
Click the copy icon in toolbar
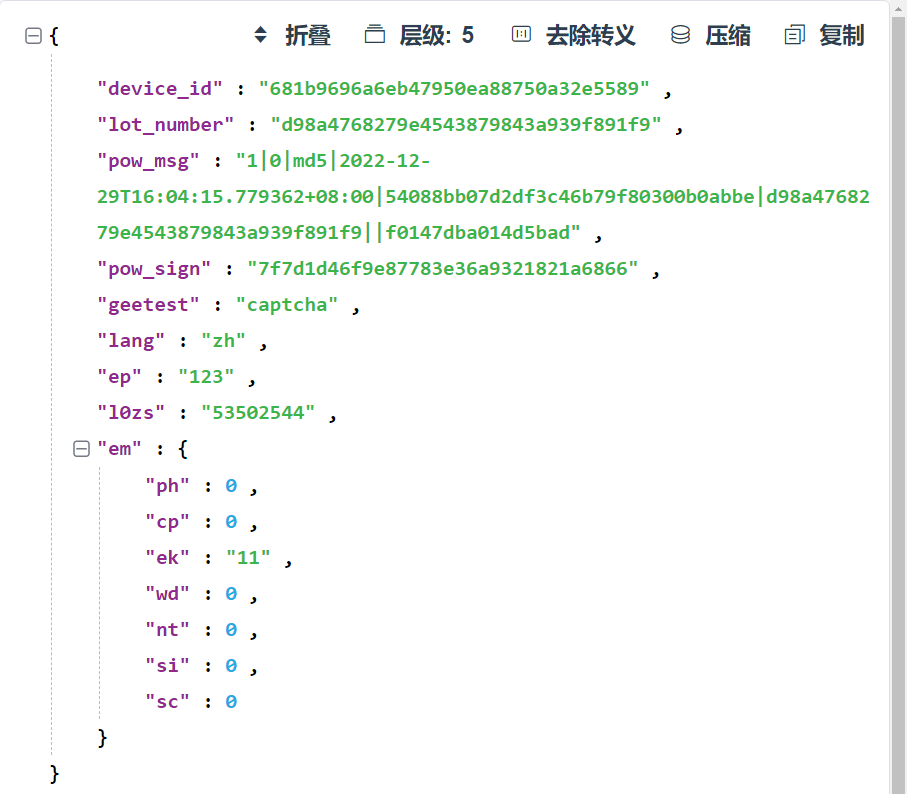795,35
